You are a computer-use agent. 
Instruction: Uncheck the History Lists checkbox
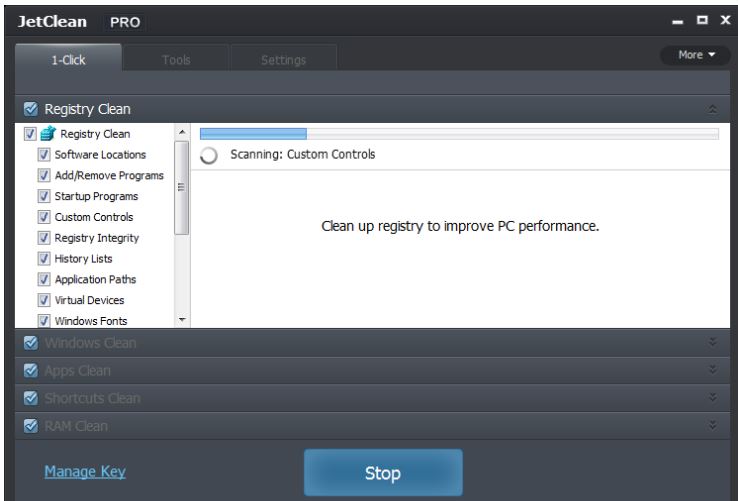point(44,259)
